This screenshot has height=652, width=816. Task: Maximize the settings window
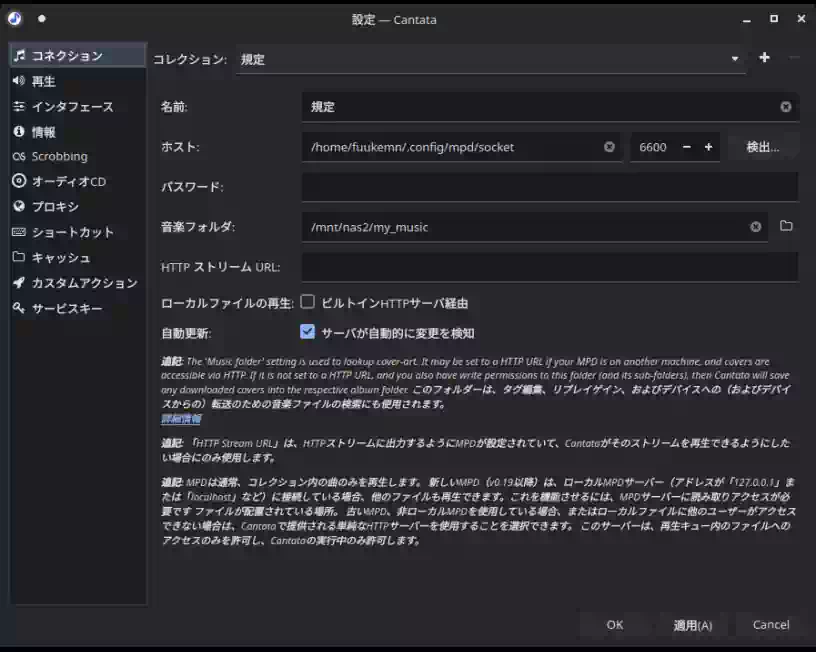[774, 19]
